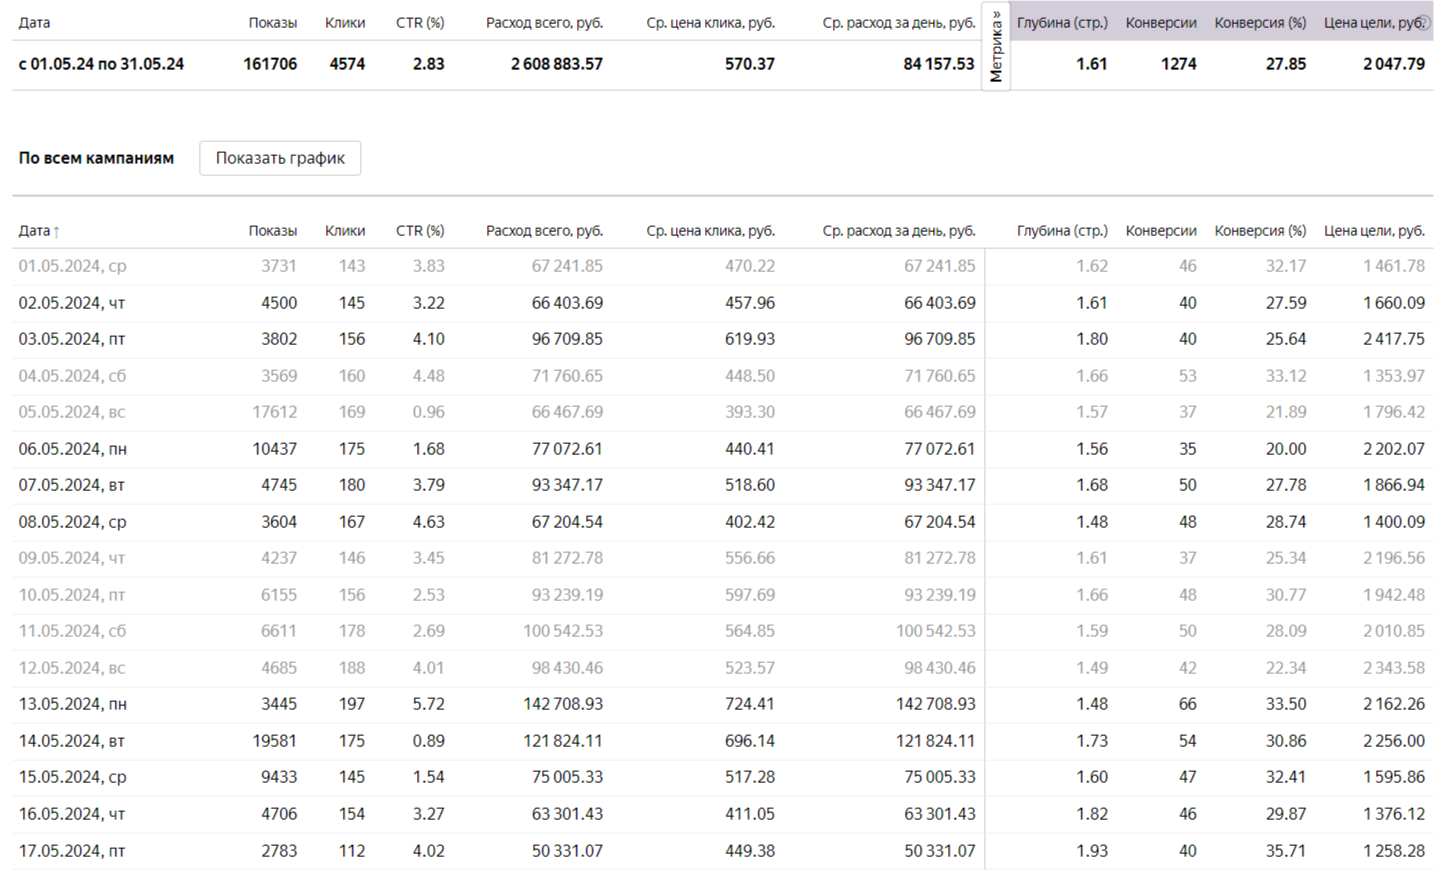This screenshot has width=1443, height=870.
Task: Select average click price 570.37
Action: tap(750, 64)
